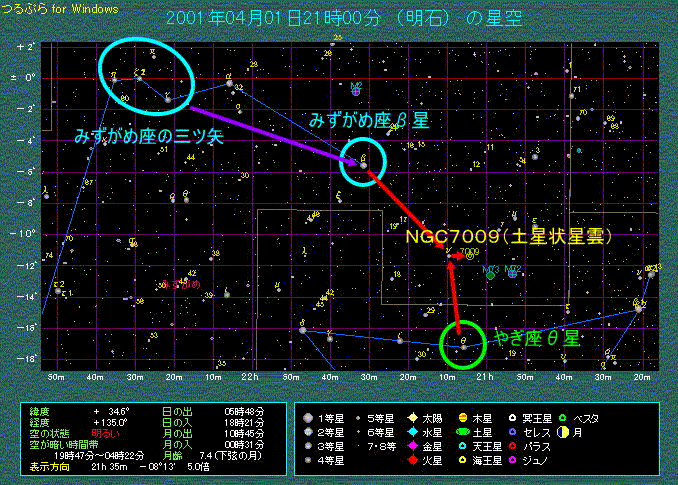Click the yellow '表示方向' label
The width and height of the screenshot is (678, 485).
tap(49, 467)
